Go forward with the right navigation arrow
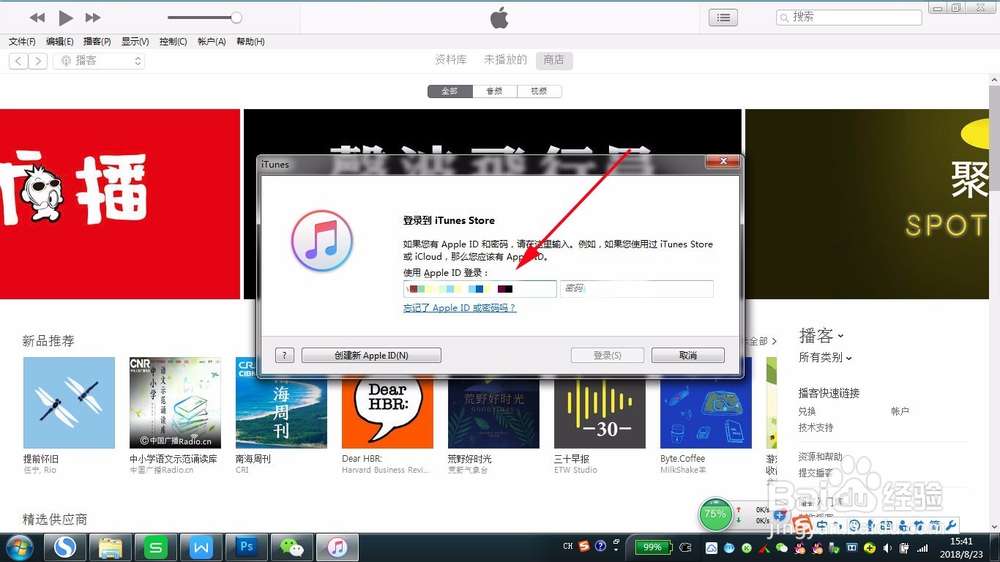 pyautogui.click(x=38, y=61)
